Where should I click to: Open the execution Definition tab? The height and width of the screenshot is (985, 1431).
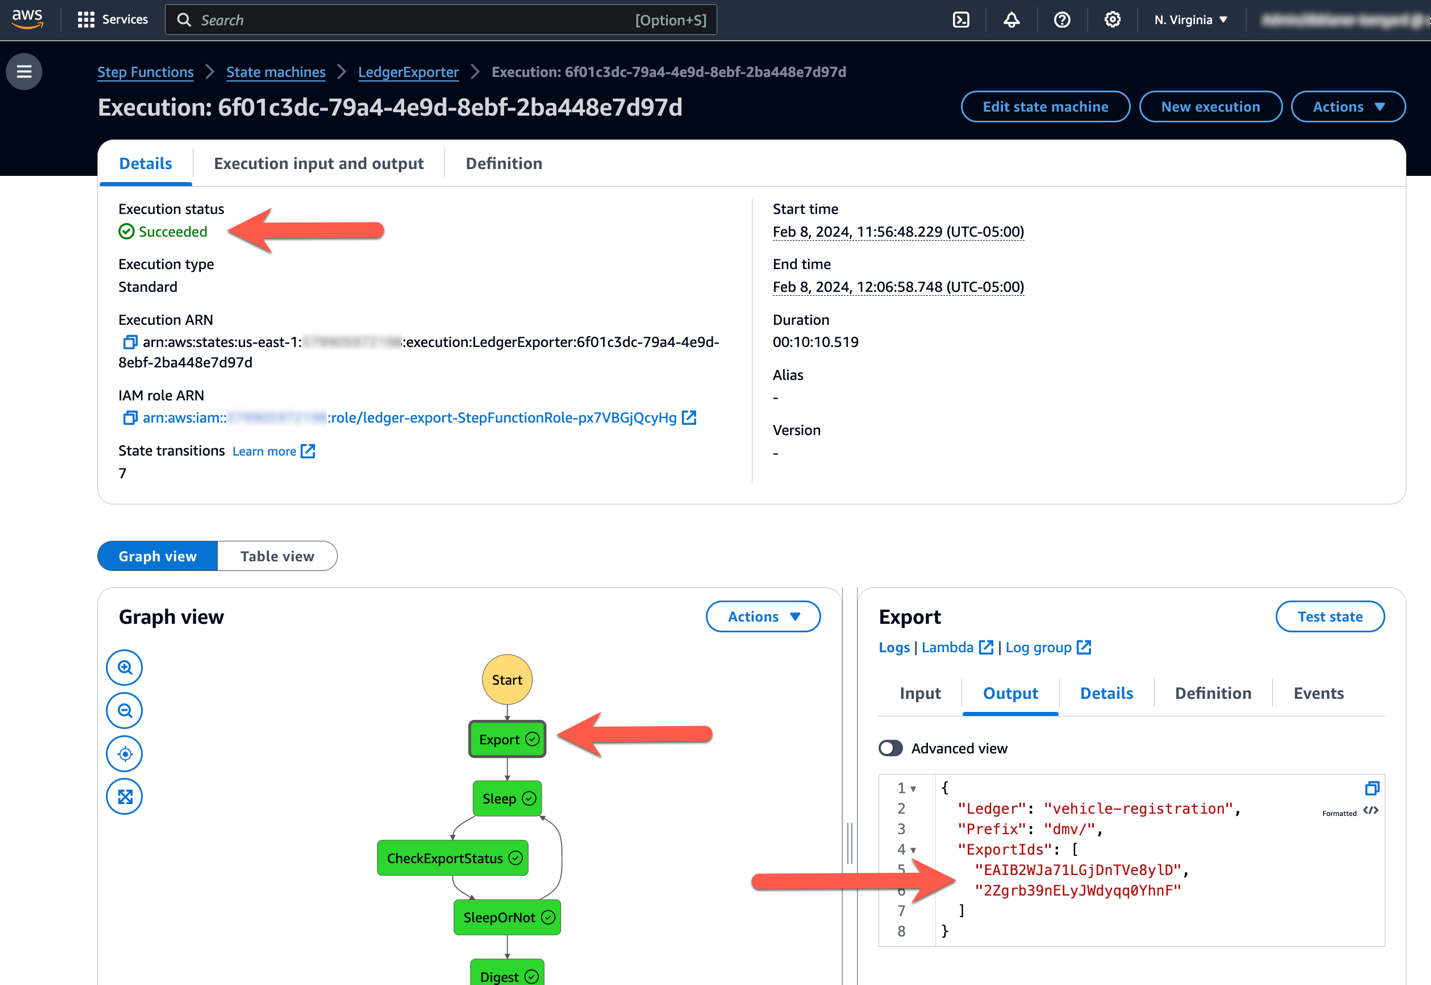pos(504,163)
